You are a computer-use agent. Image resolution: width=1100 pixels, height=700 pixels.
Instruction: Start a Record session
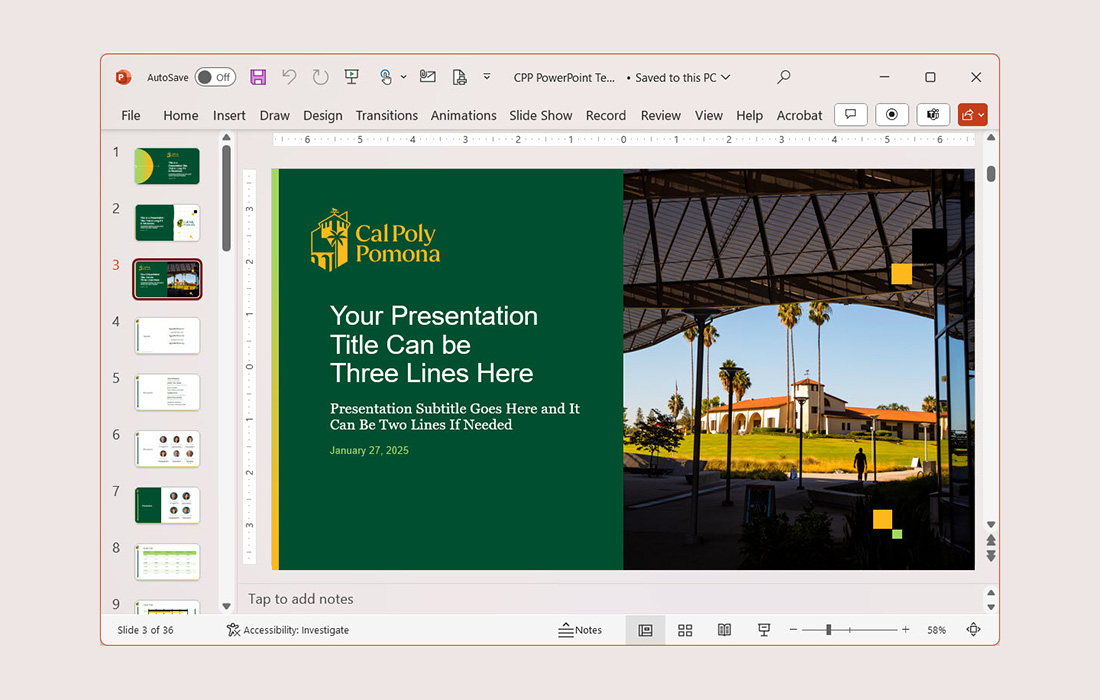click(x=891, y=114)
